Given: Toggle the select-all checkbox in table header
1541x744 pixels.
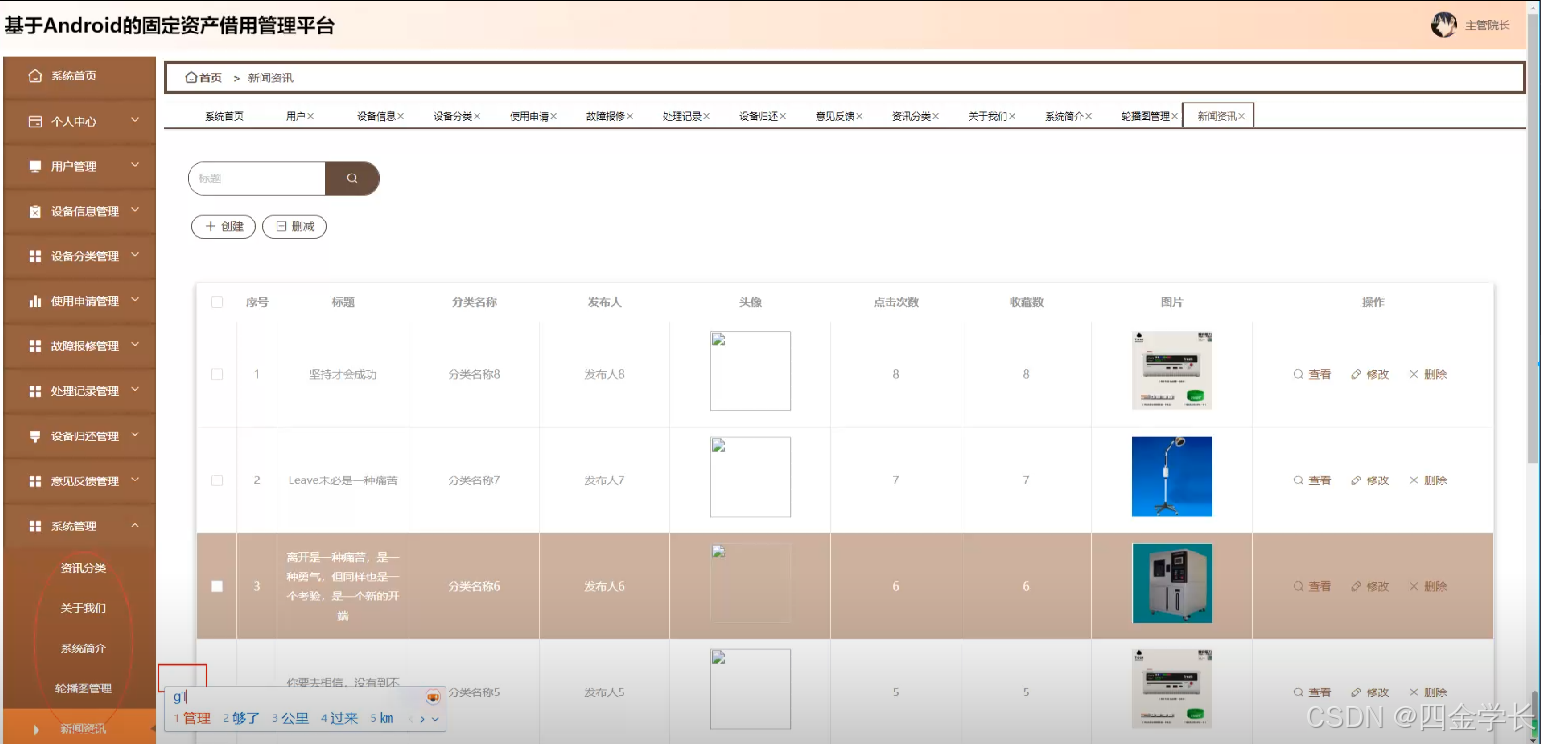Looking at the screenshot, I should tap(216, 300).
